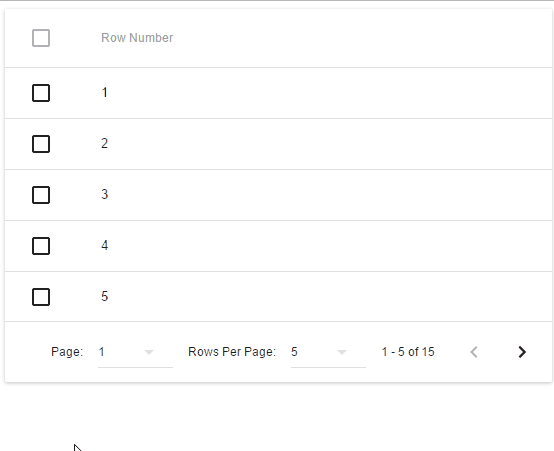Click the row containing number 1
This screenshot has height=451, width=554.
[278, 93]
